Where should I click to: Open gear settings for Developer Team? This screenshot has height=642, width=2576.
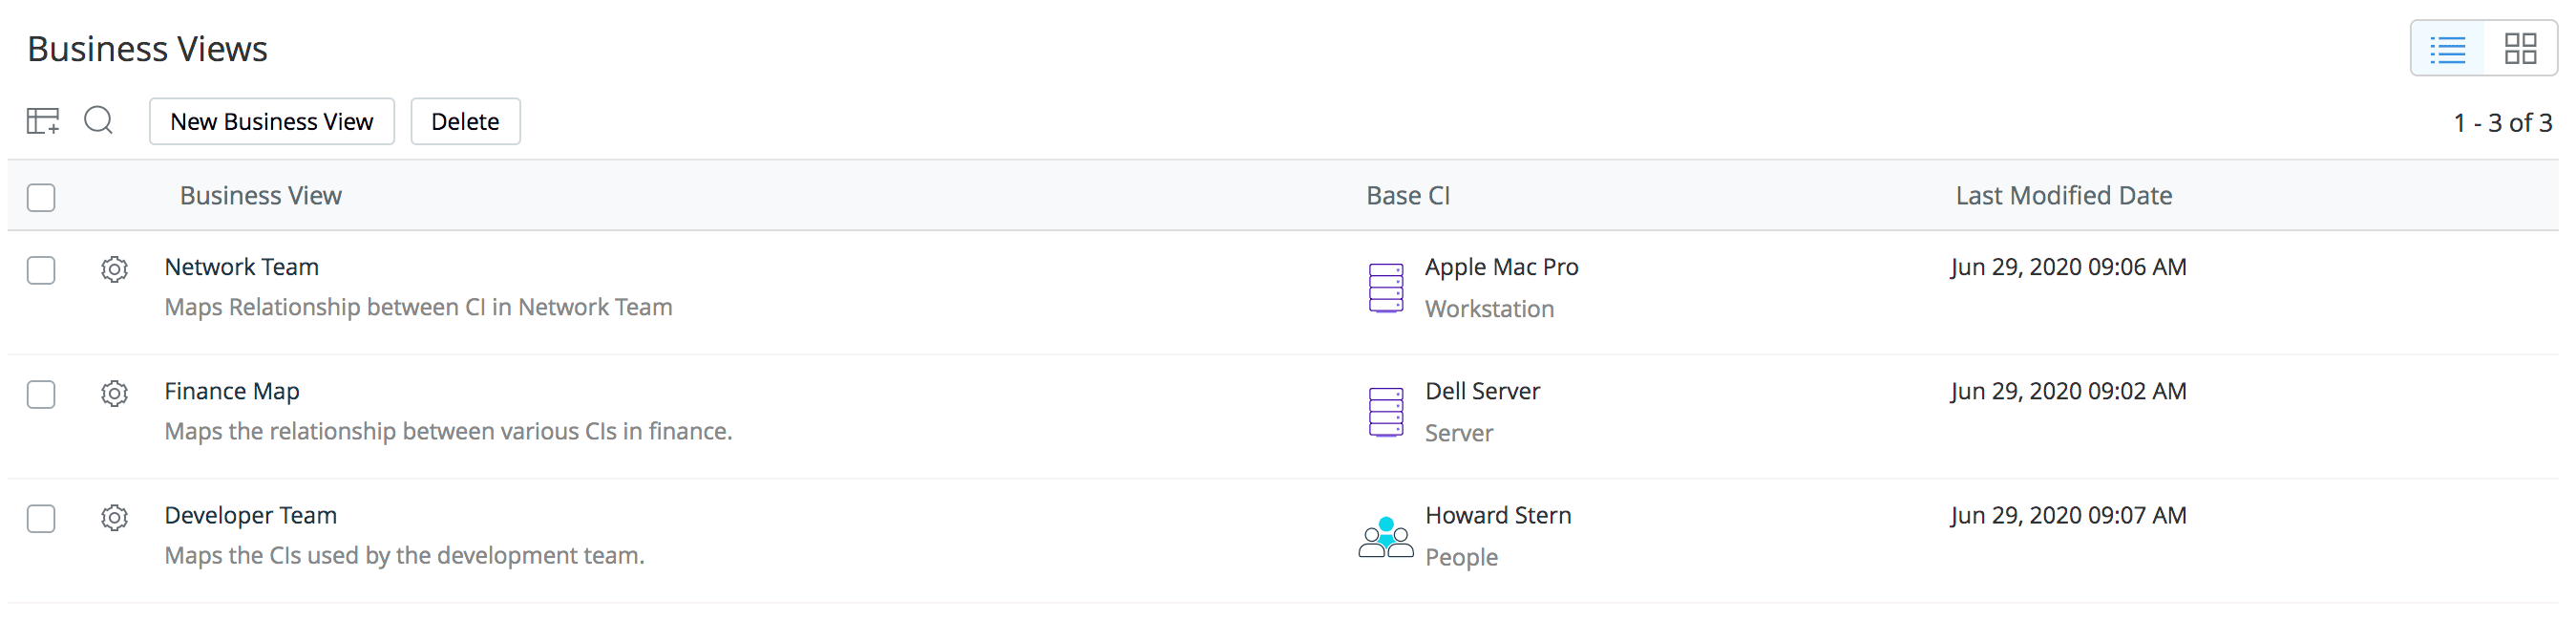114,517
